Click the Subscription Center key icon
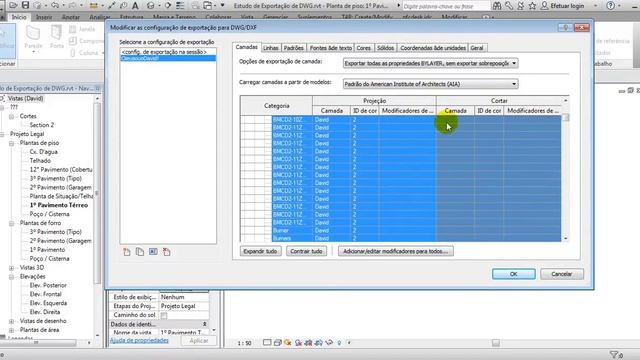Screen dimensions: 640x360 509,6
